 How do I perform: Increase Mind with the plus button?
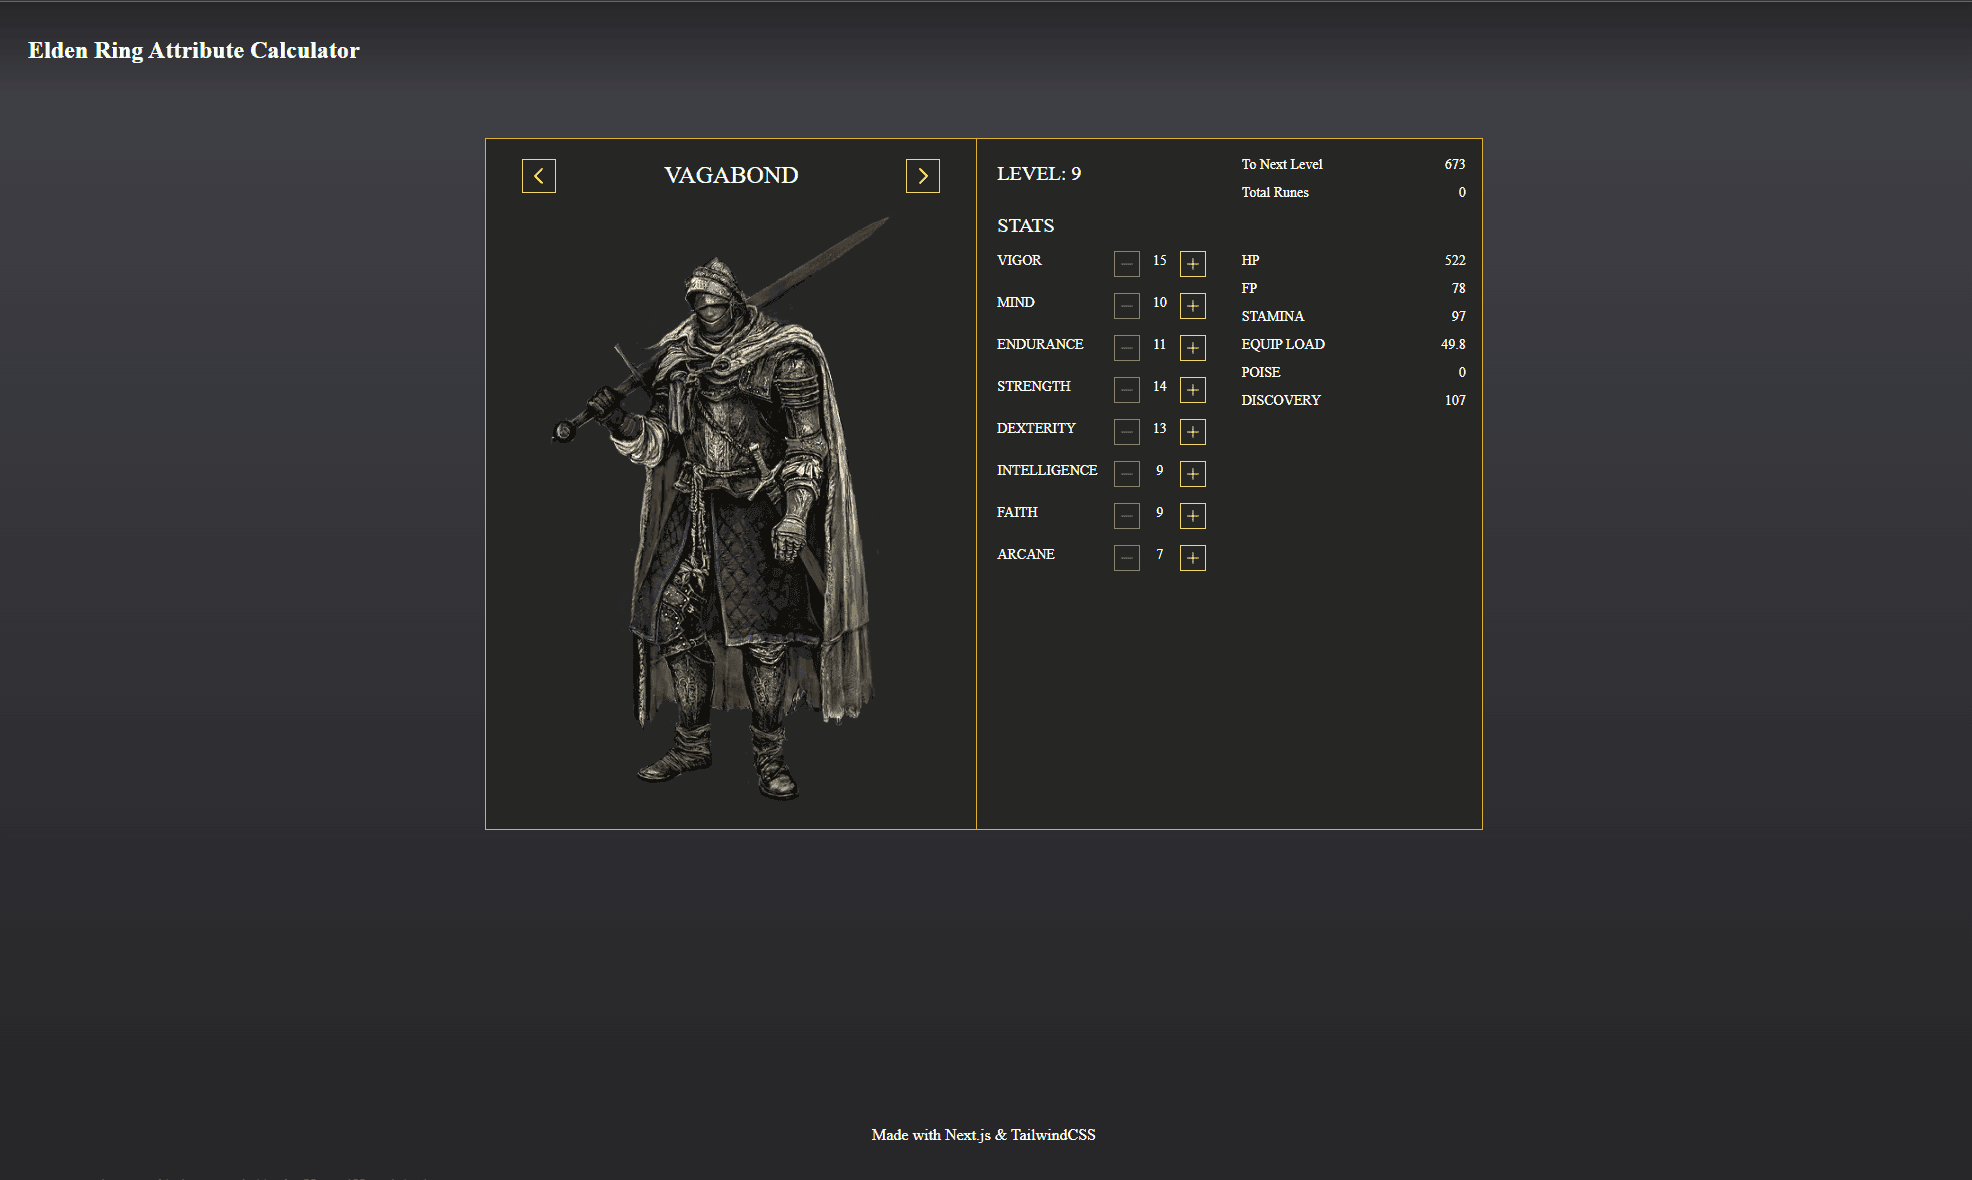[1192, 306]
